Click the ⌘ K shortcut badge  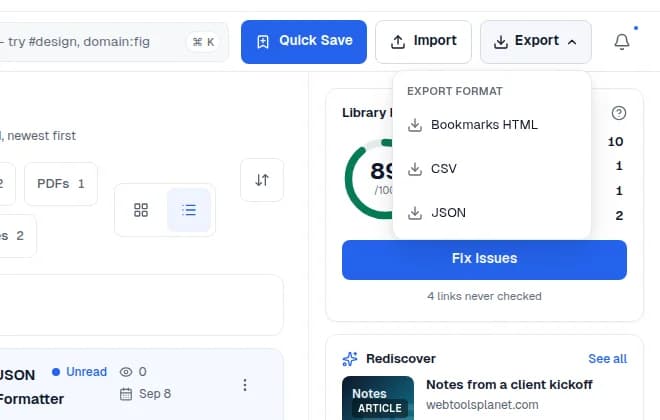203,42
